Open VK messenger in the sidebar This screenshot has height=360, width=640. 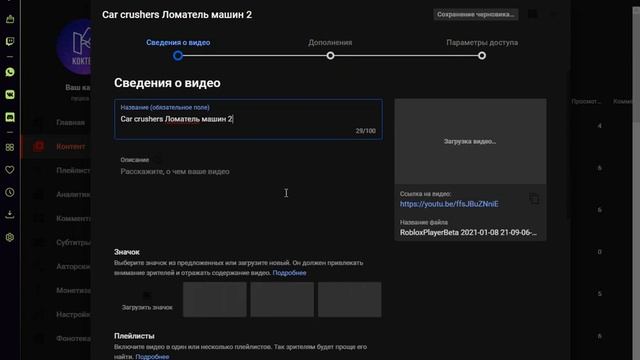click(10, 95)
